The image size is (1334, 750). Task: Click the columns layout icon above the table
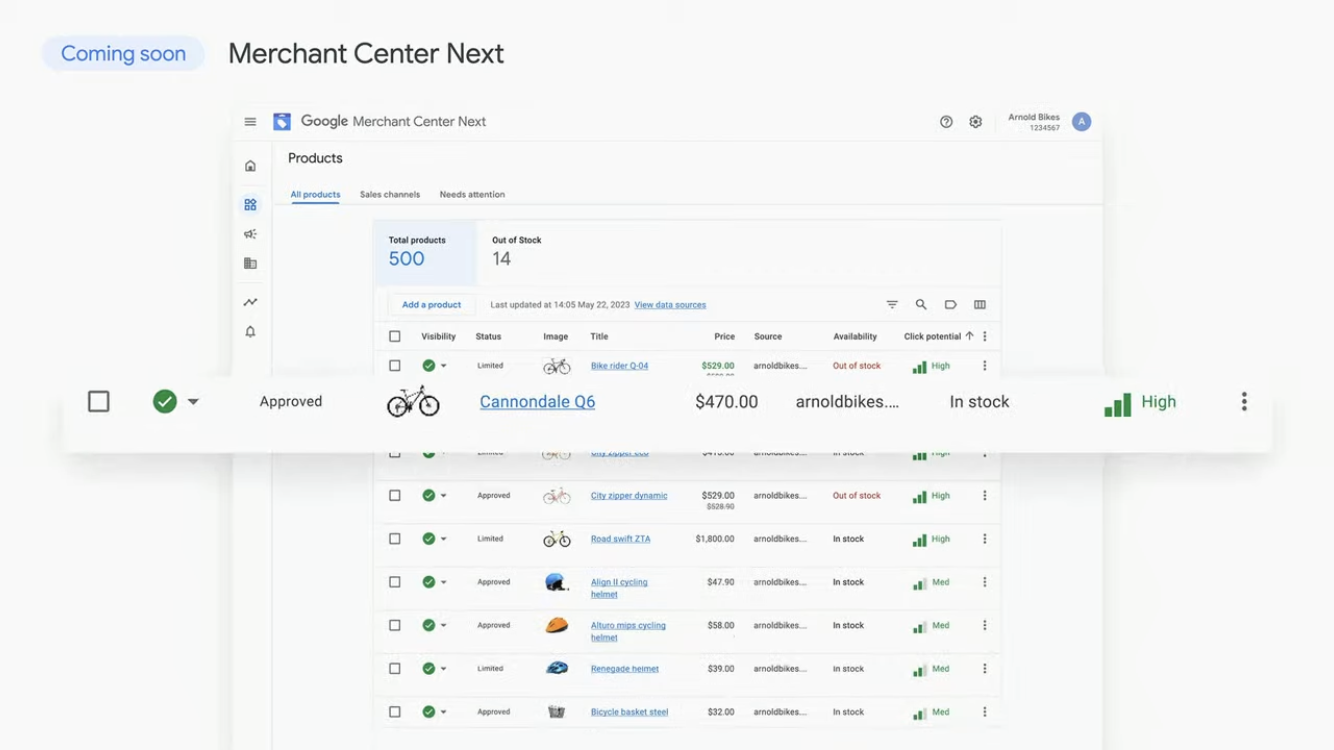point(980,305)
